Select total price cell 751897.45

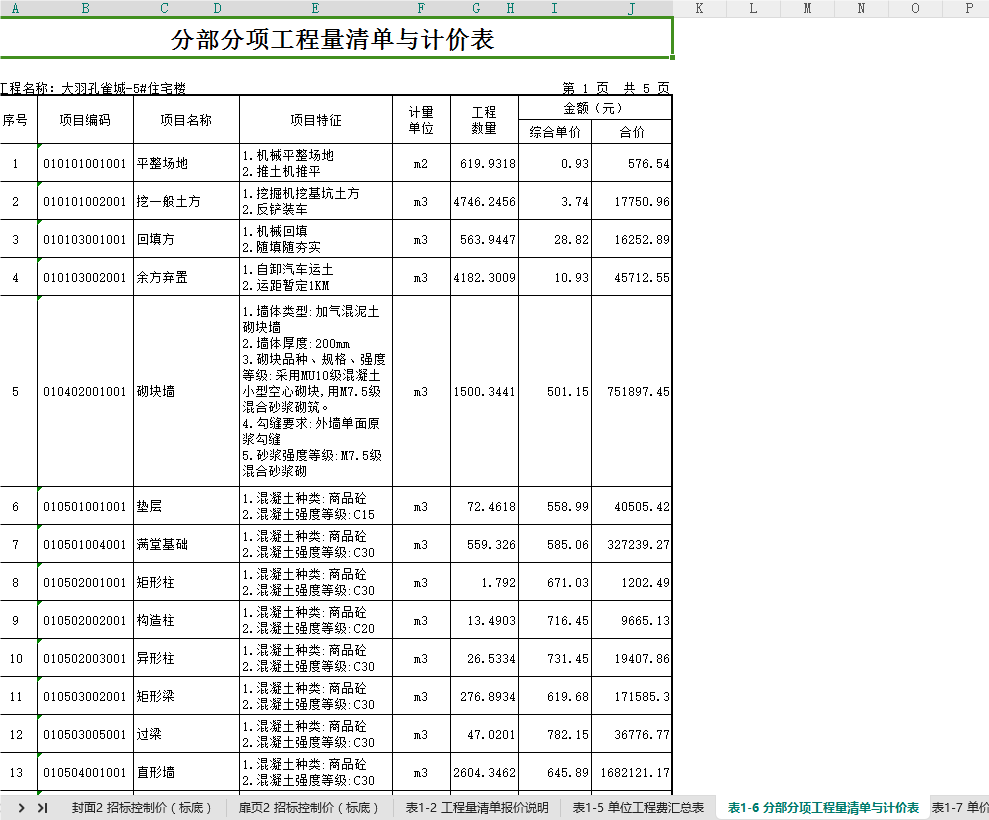tap(631, 391)
